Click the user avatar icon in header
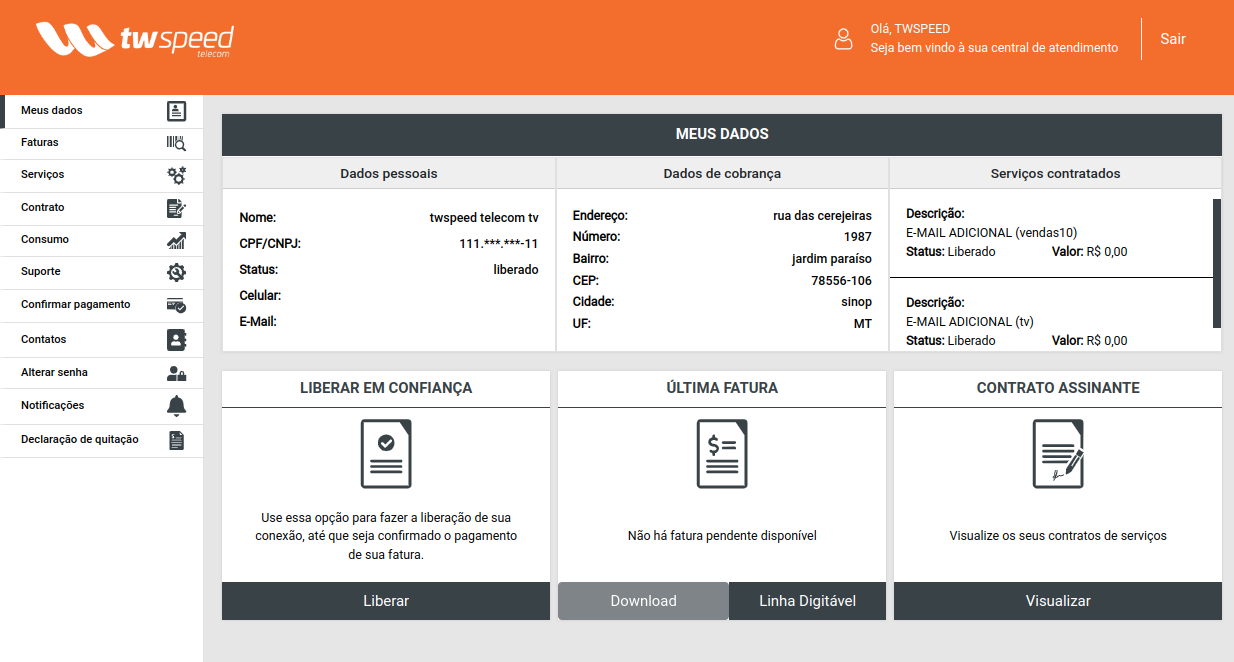 [844, 39]
